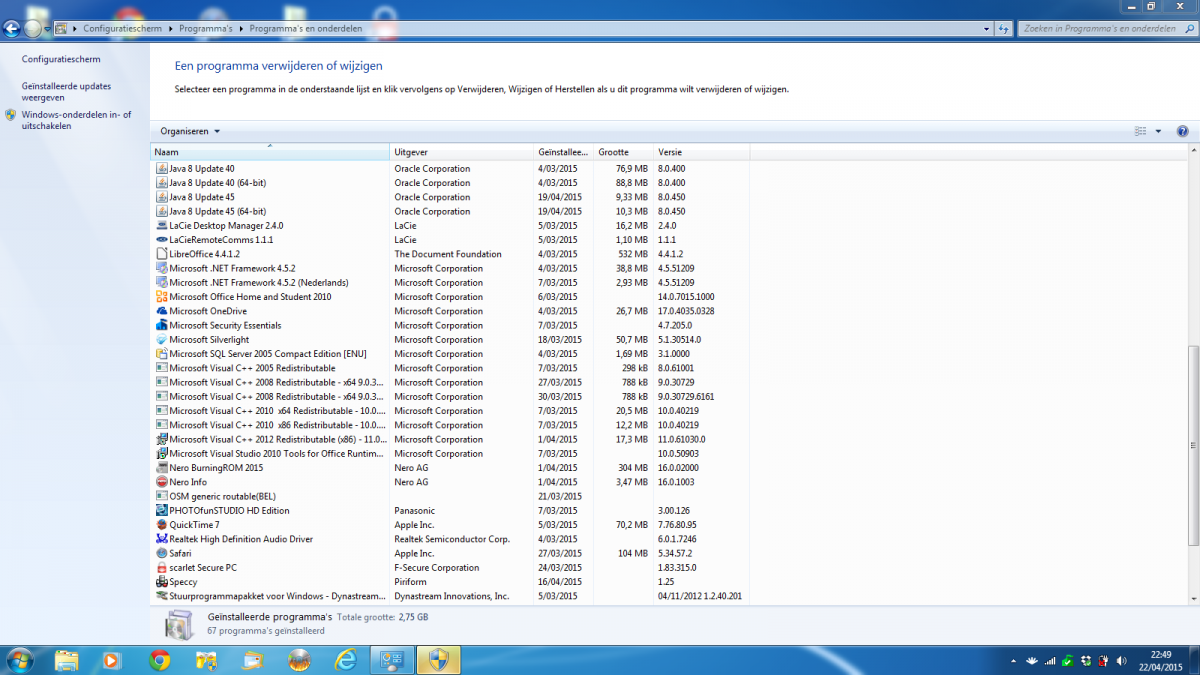Click Microsoft Office Home and Student icon

pos(162,297)
